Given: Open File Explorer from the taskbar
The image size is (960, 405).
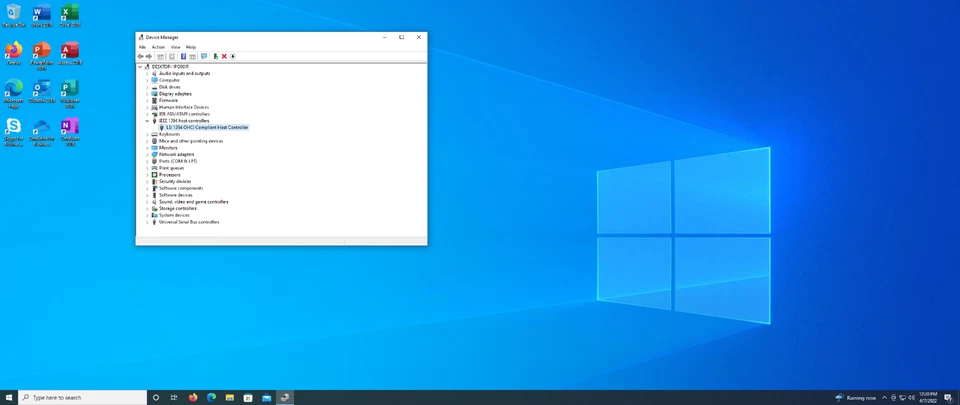Looking at the screenshot, I should (x=230, y=398).
